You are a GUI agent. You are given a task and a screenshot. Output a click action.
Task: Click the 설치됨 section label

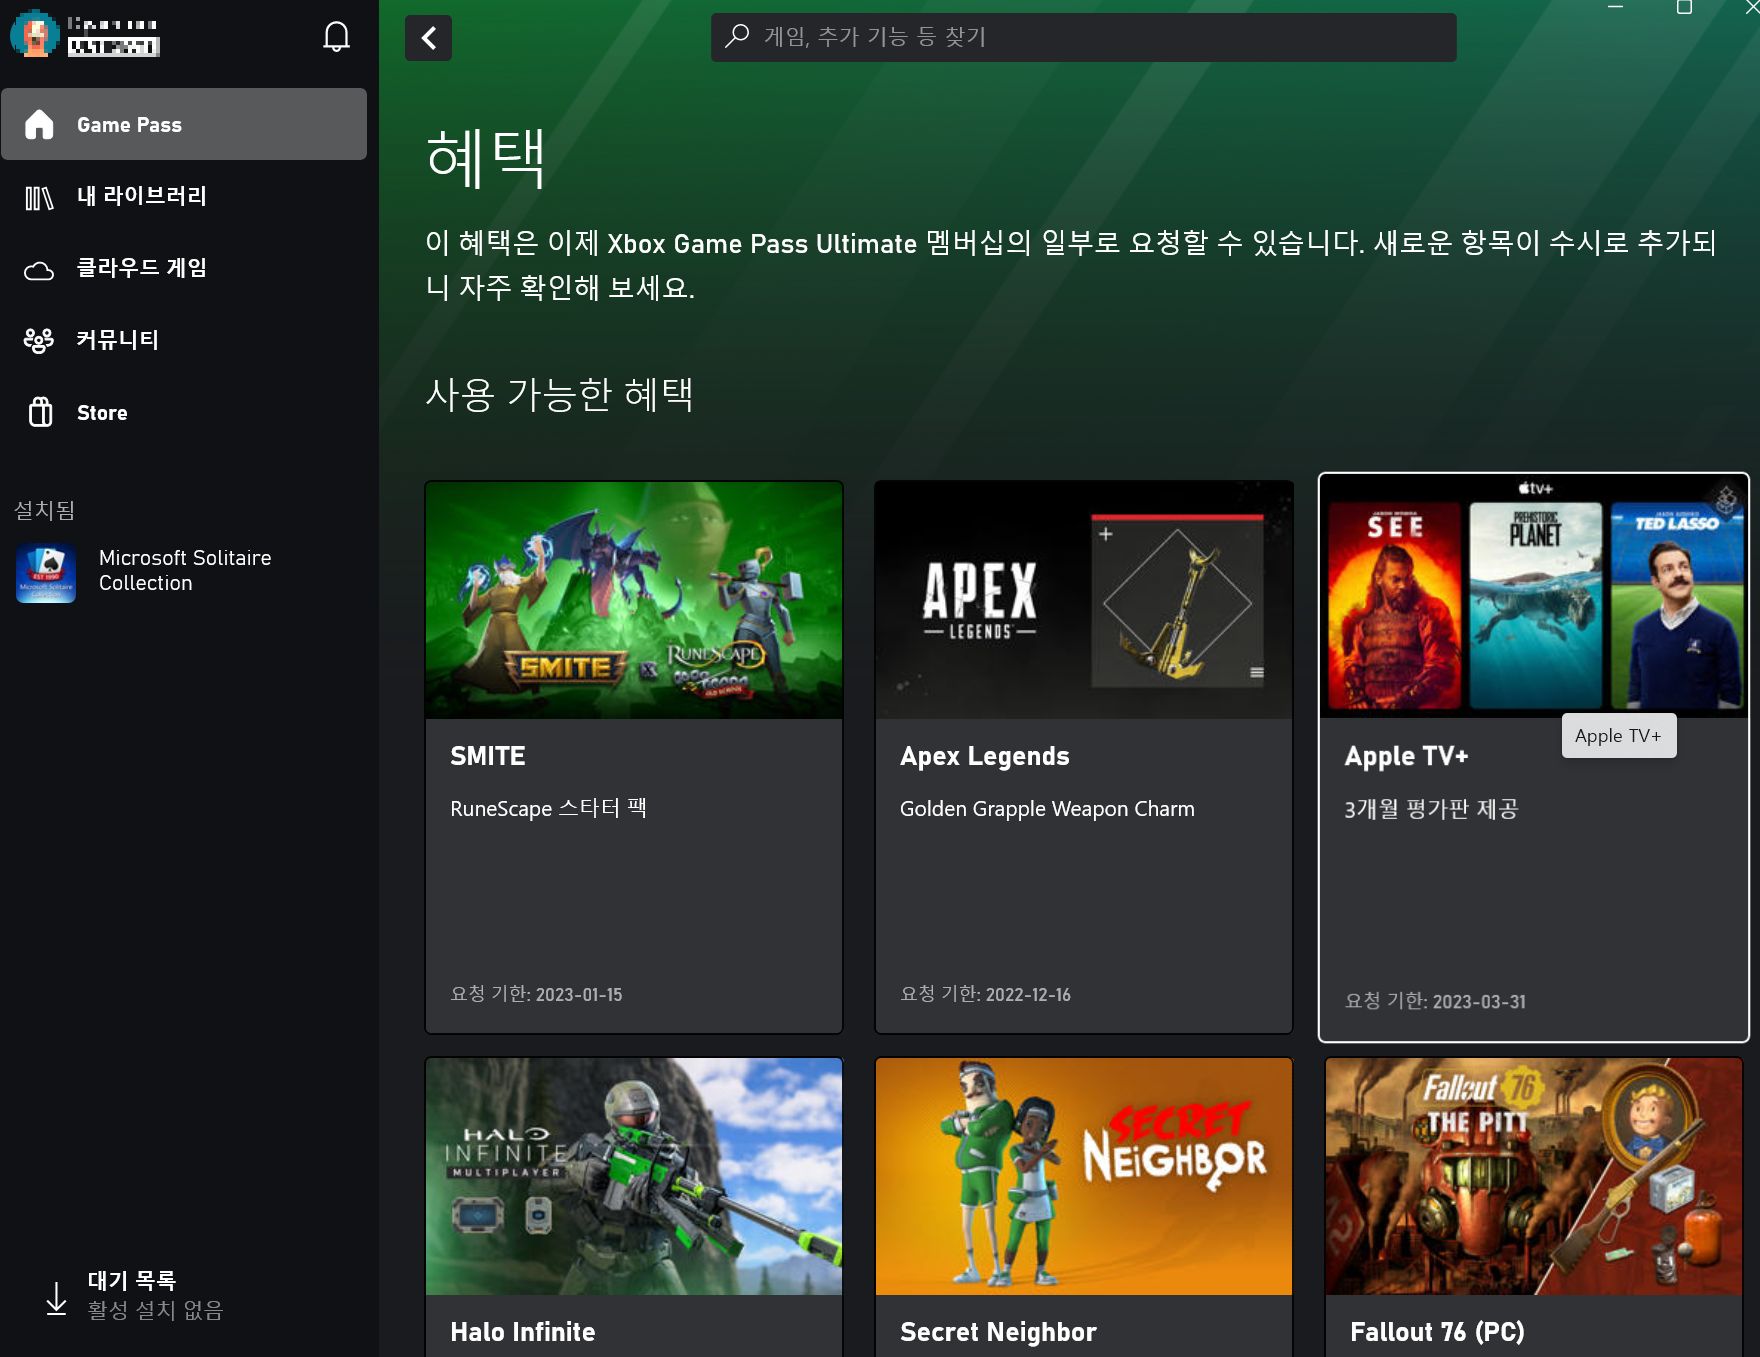45,510
